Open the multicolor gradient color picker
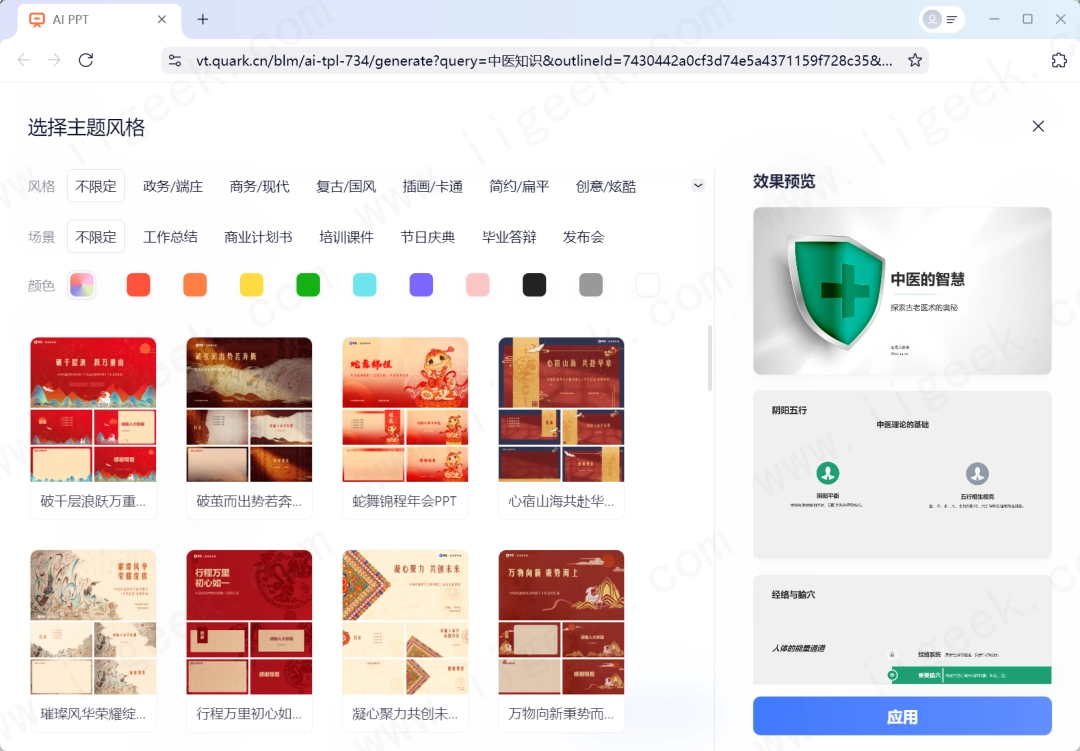The image size is (1080, 751). point(81,284)
